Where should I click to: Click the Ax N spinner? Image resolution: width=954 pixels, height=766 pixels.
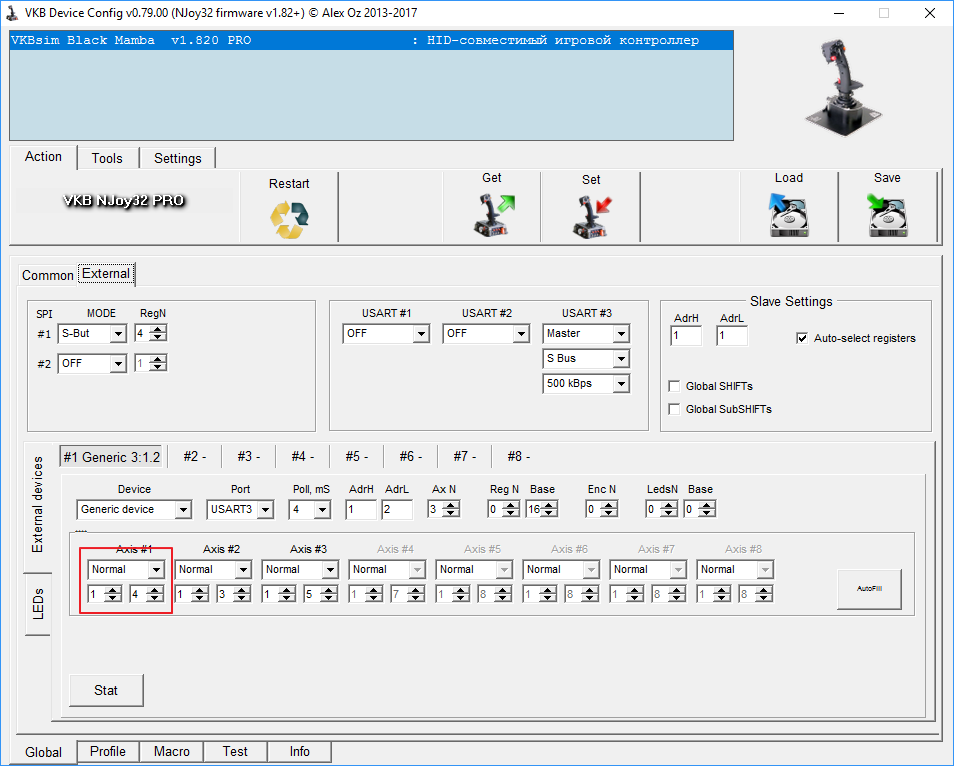pos(444,510)
